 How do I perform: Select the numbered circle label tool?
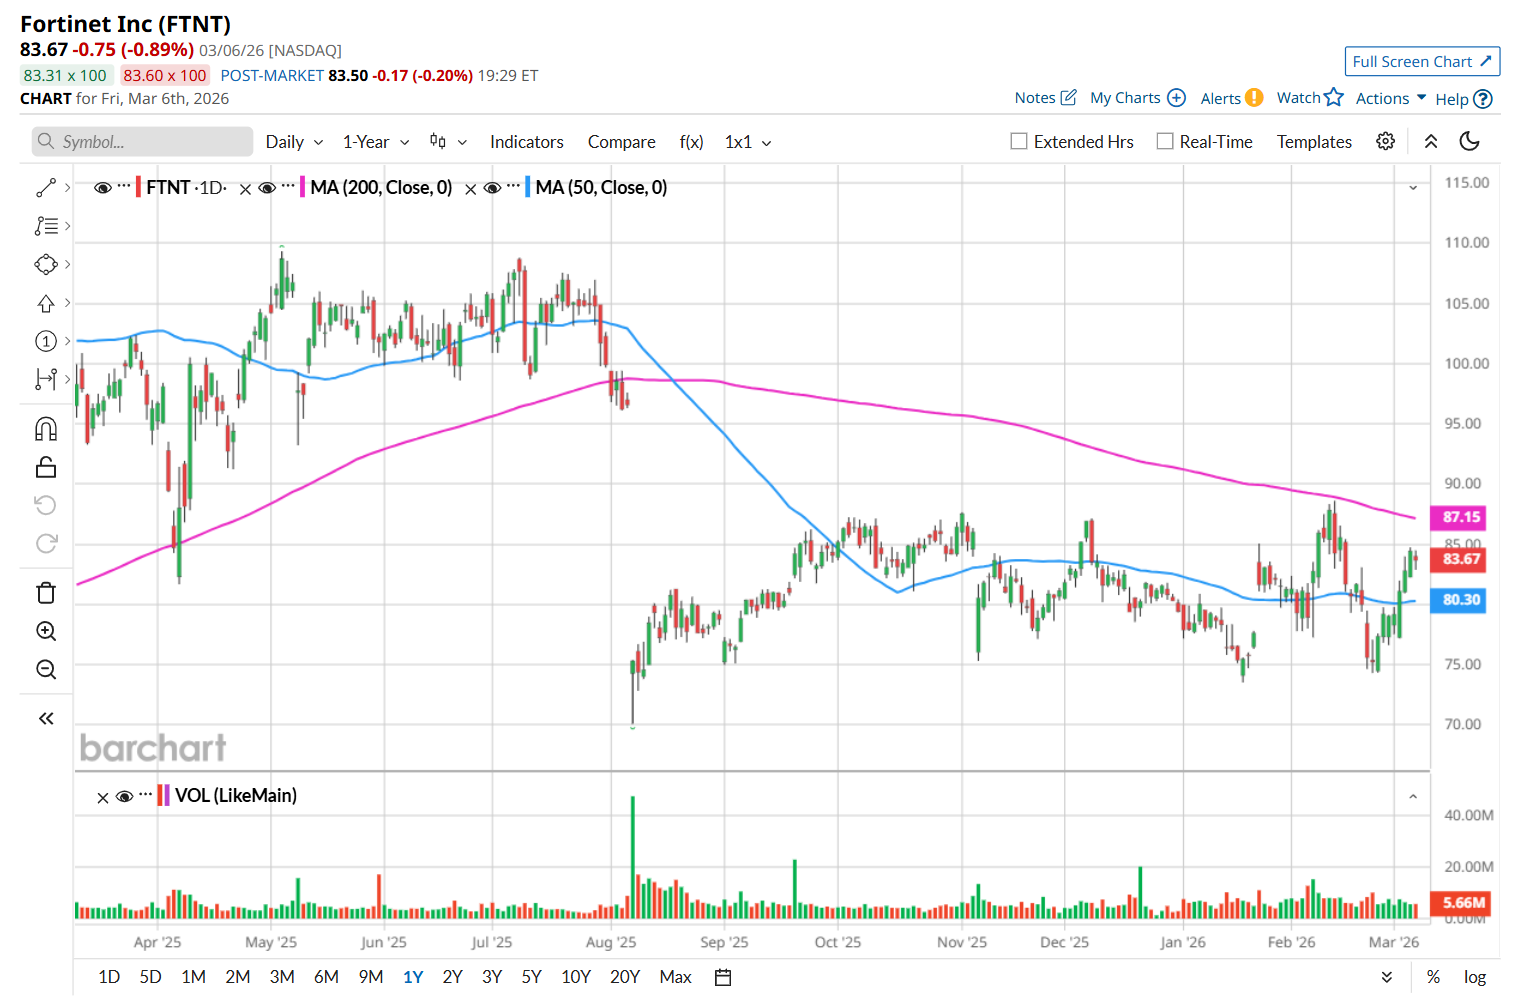point(46,341)
